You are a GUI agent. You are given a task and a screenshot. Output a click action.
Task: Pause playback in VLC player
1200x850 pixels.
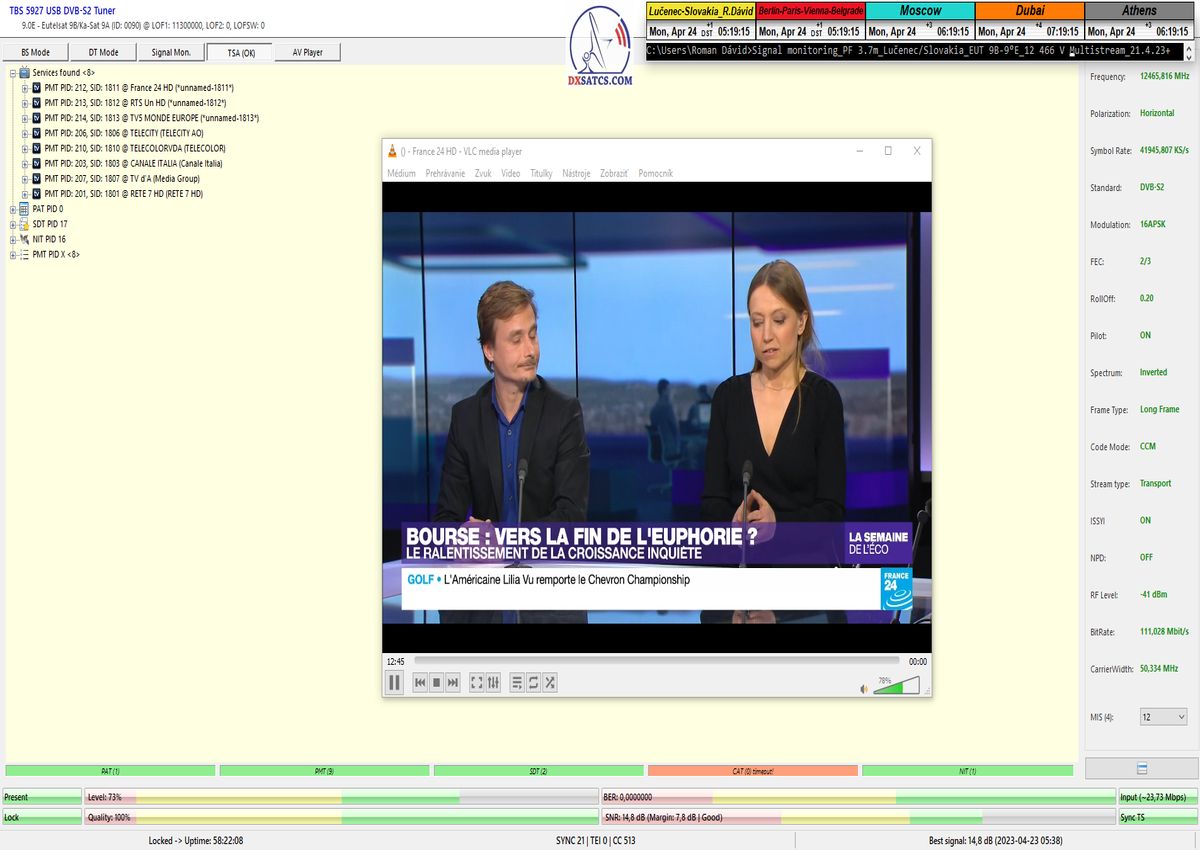click(394, 683)
